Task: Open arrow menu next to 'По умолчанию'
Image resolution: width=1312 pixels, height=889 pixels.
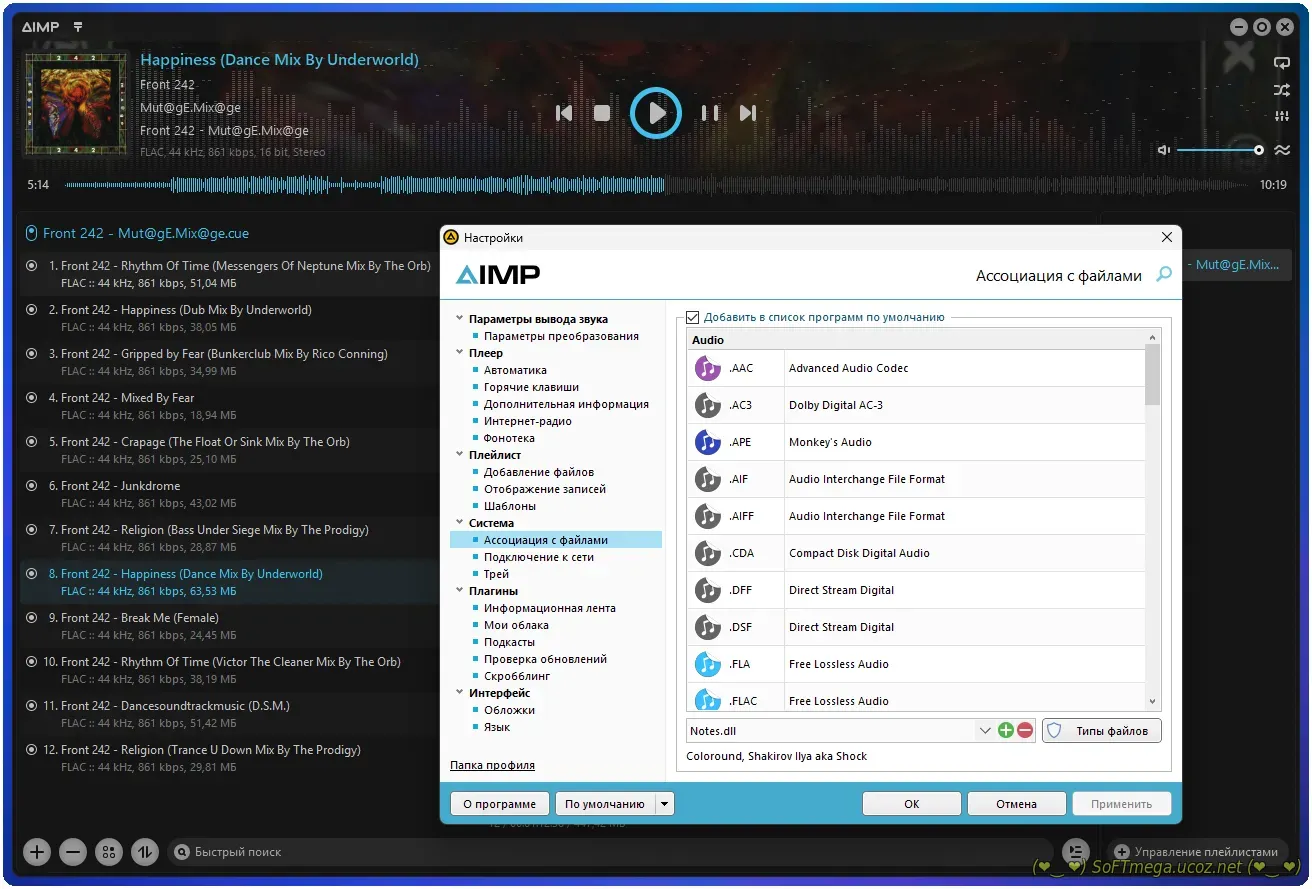Action: point(665,804)
